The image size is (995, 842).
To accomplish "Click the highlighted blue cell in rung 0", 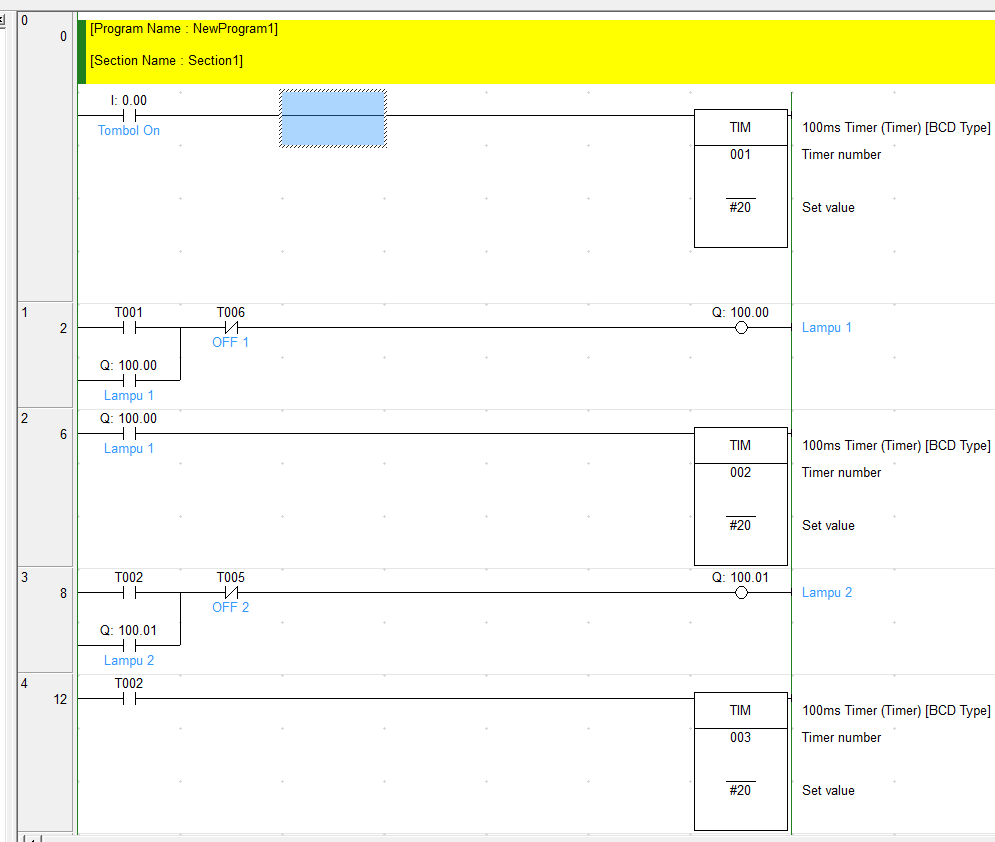I will point(333,119).
